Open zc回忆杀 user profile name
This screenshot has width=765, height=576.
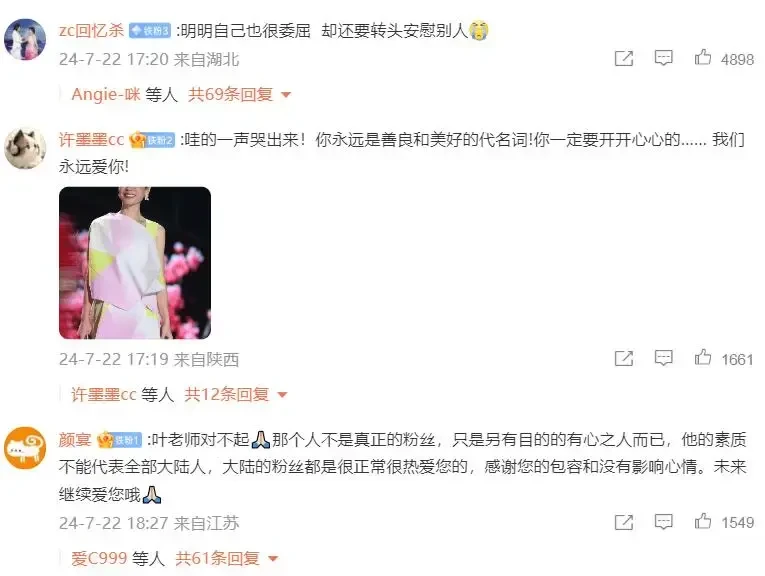91,31
